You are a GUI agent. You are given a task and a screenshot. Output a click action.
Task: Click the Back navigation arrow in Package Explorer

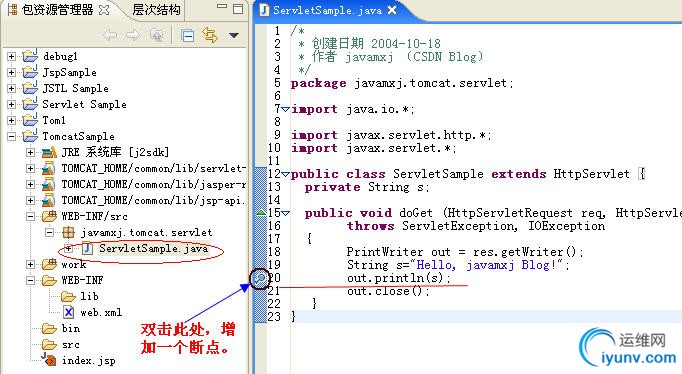point(110,35)
